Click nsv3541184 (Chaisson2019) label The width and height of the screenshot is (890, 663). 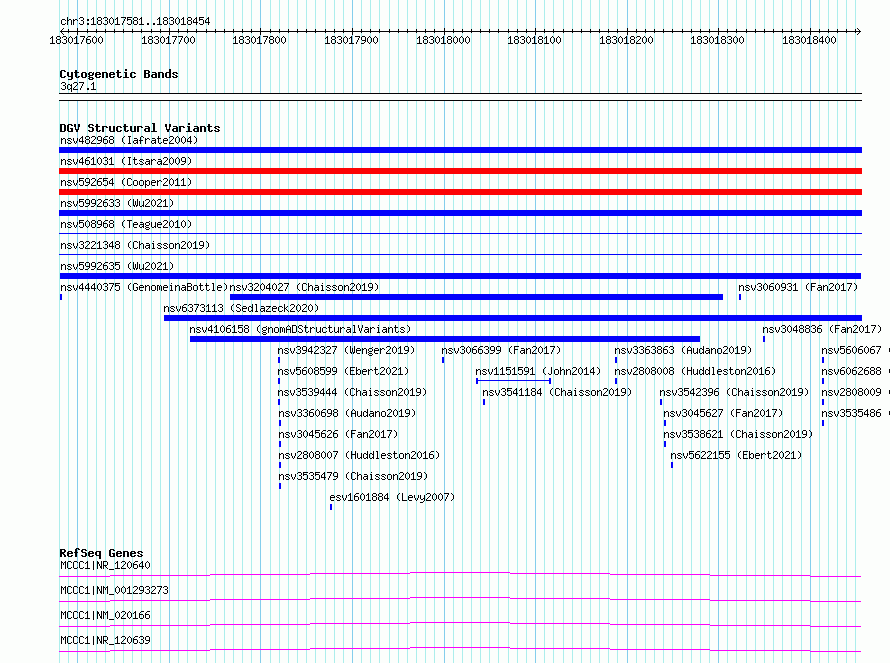click(x=557, y=392)
